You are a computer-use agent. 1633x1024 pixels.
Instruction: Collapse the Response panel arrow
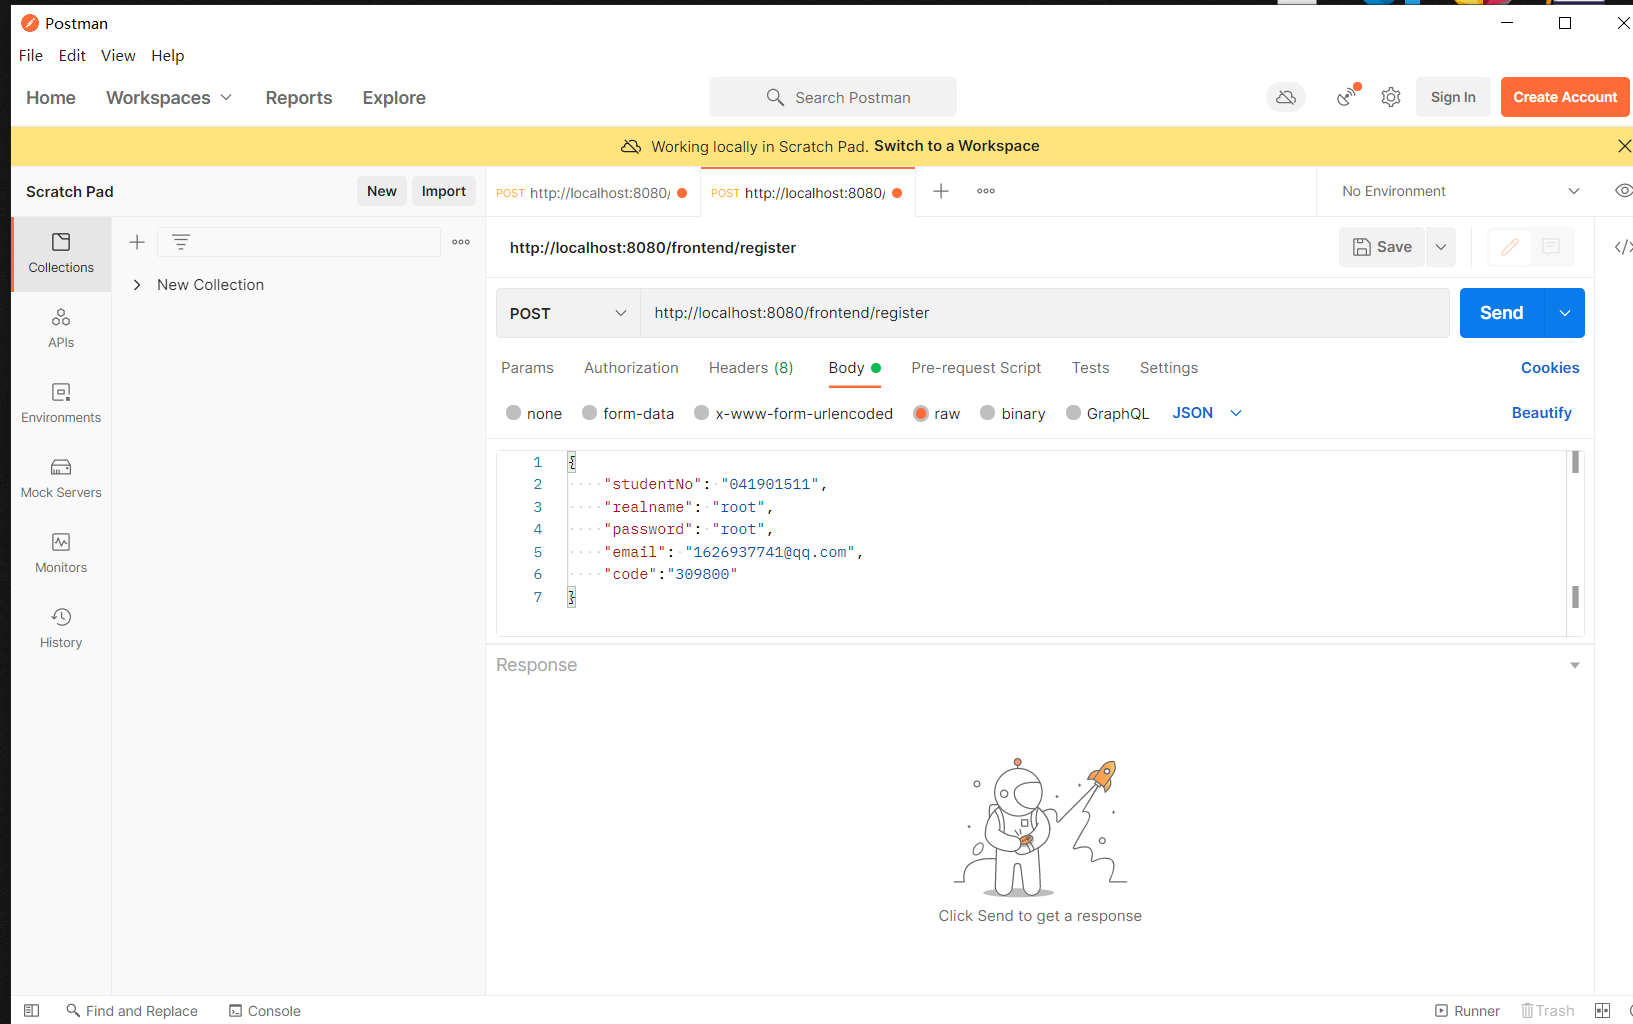[x=1575, y=665]
